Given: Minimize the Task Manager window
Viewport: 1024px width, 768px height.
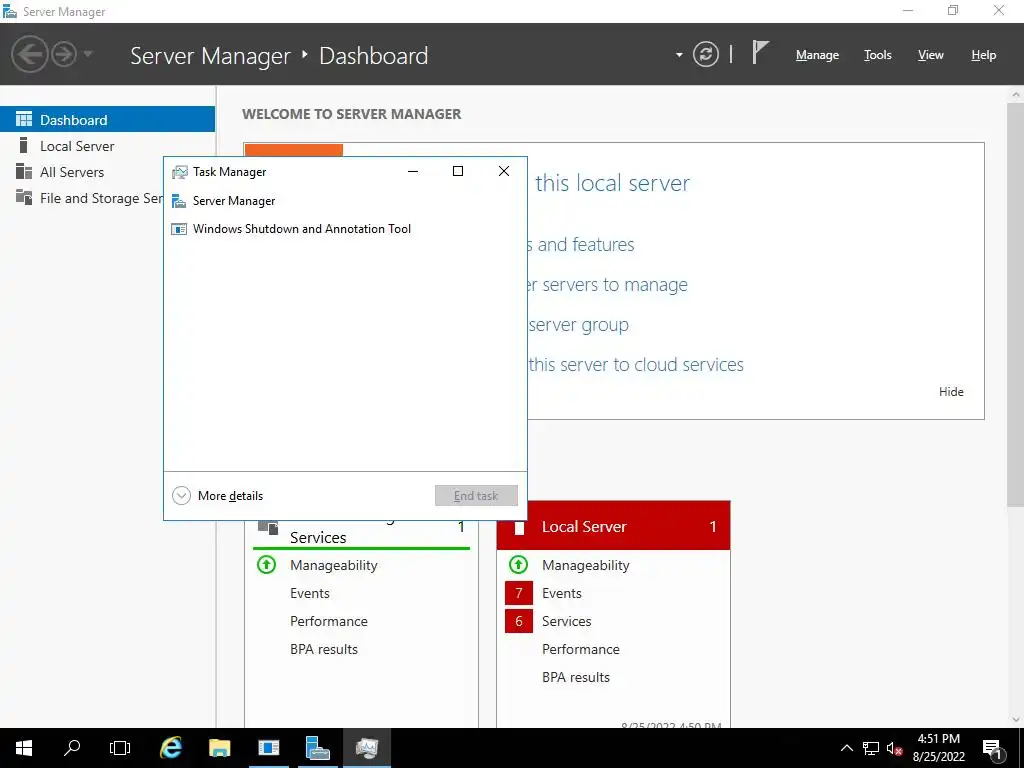Looking at the screenshot, I should 413,171.
